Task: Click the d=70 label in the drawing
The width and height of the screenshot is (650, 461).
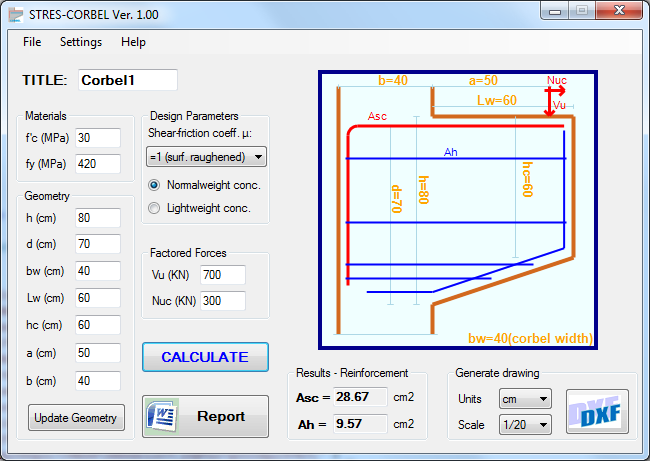Action: pyautogui.click(x=397, y=199)
